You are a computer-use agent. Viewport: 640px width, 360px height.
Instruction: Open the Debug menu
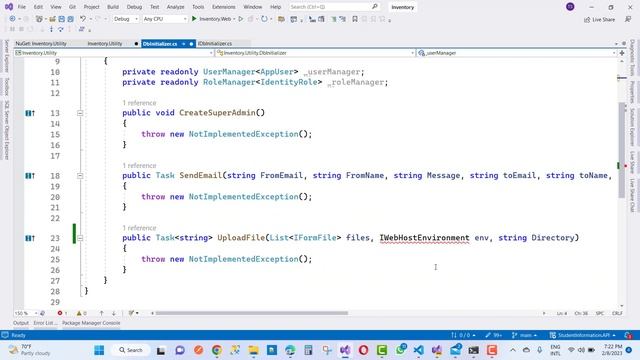point(134,7)
